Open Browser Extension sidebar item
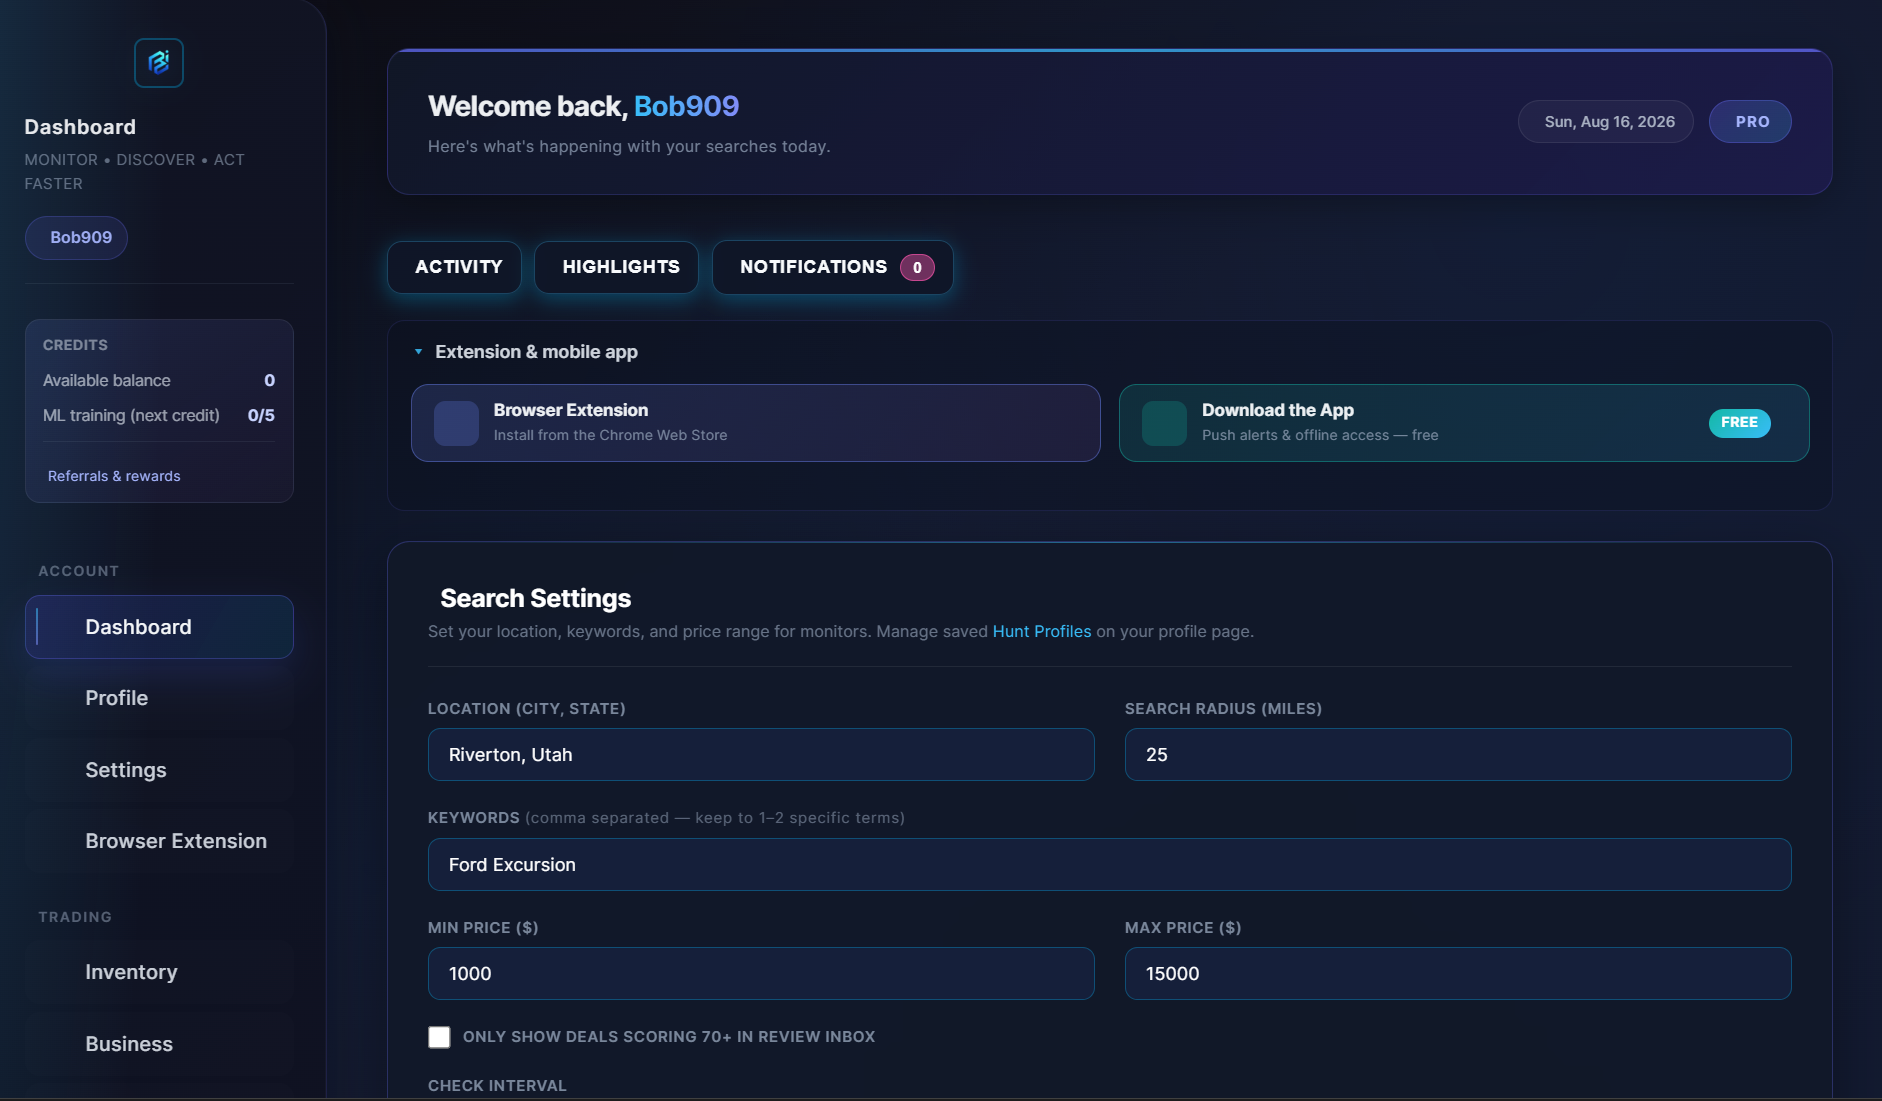Image resolution: width=1882 pixels, height=1101 pixels. coord(159,841)
